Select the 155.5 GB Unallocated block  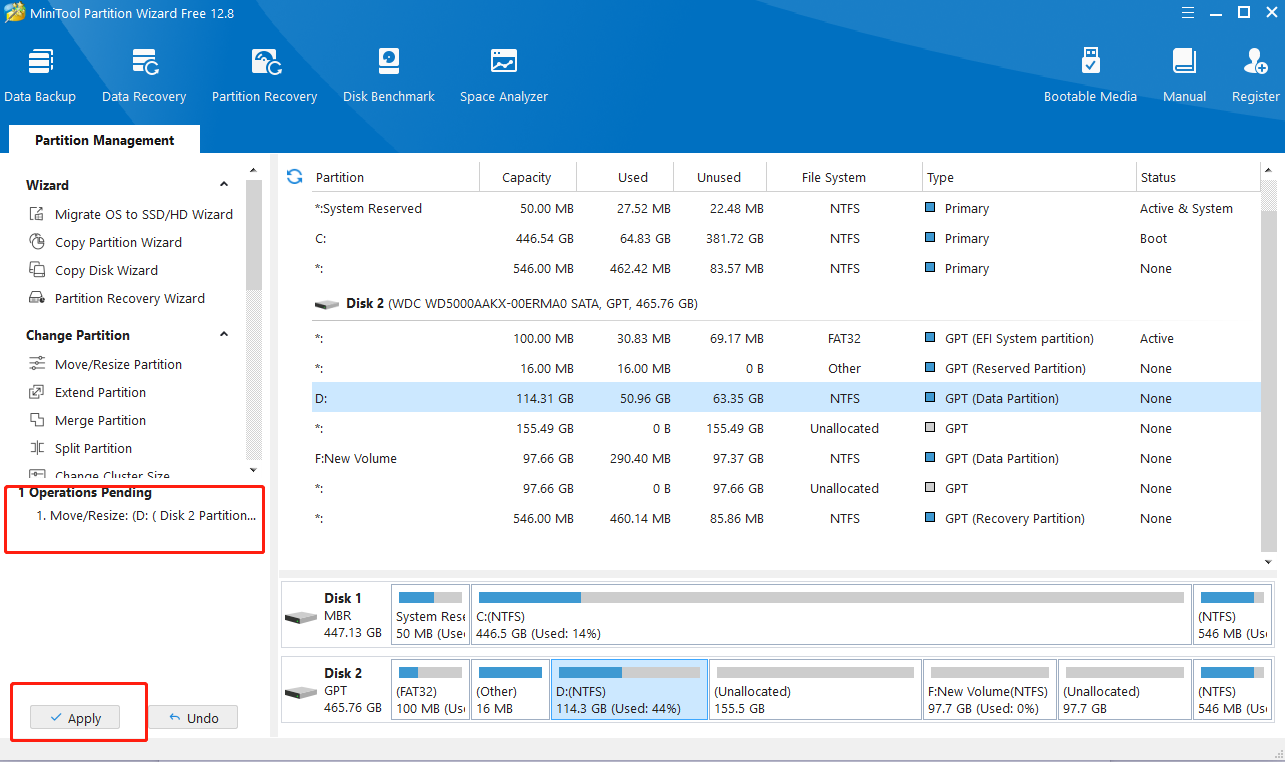pyautogui.click(x=815, y=689)
